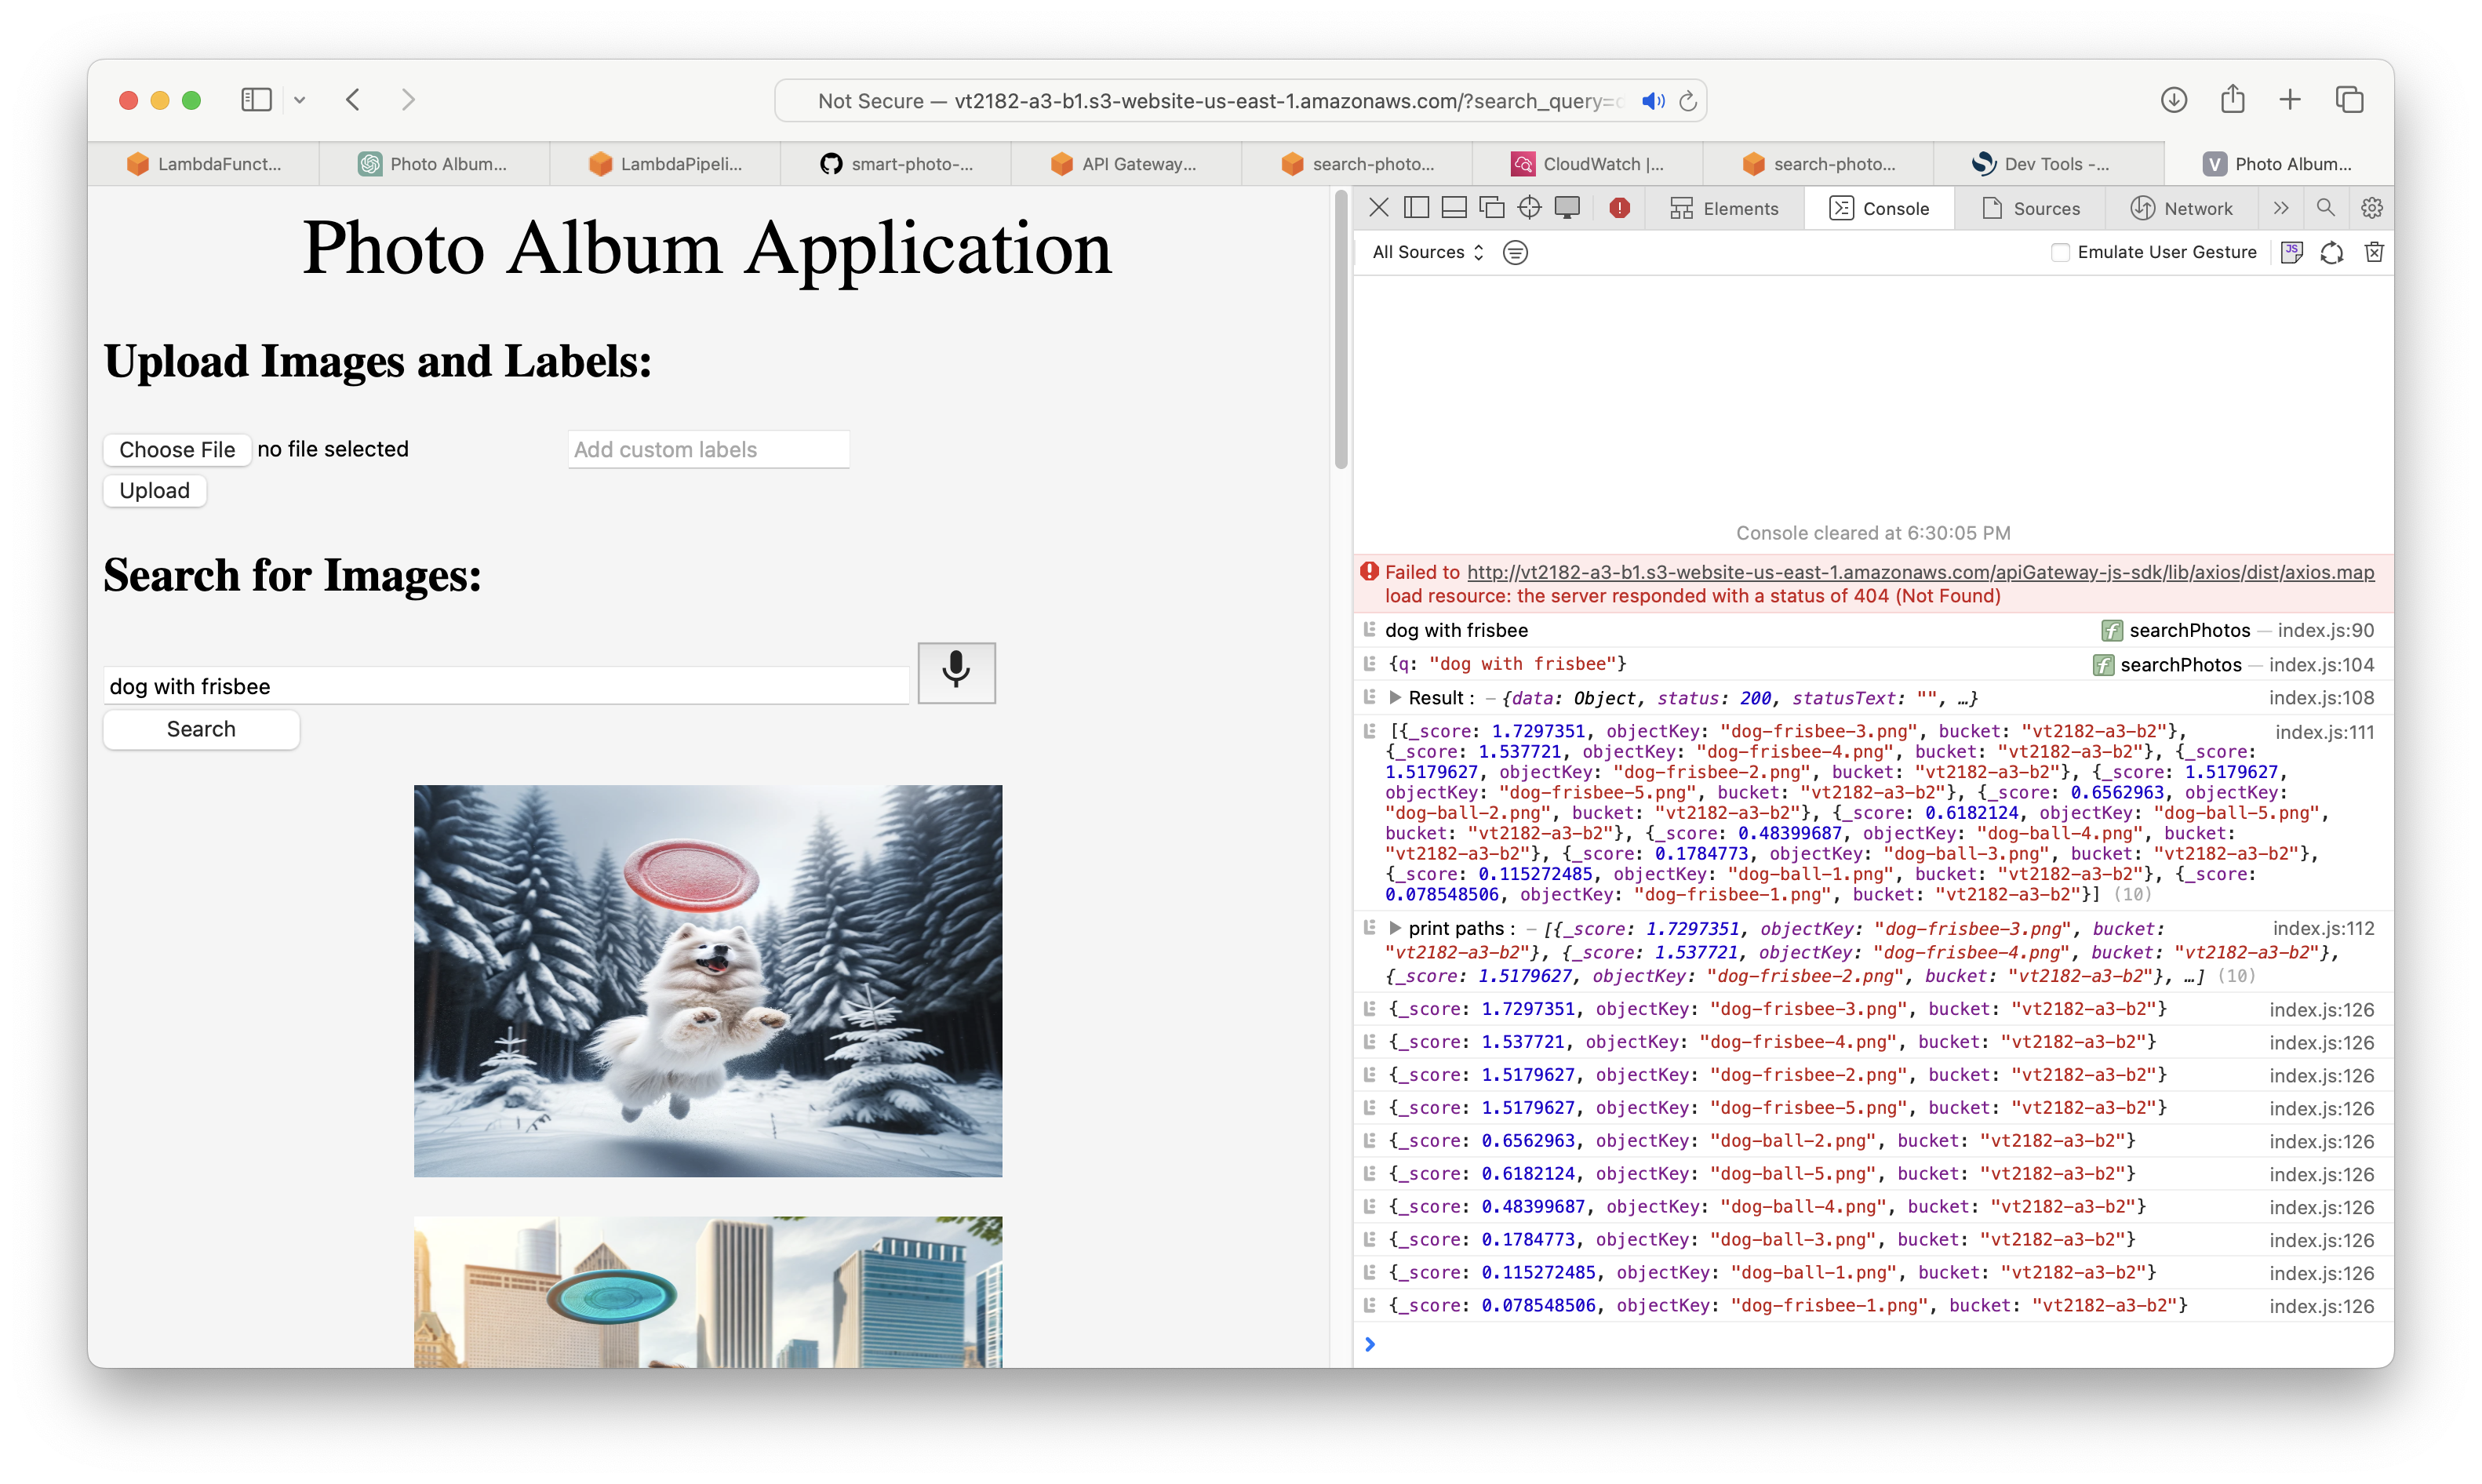Viewport: 2482px width, 1484px height.
Task: Click the red error count indicator
Action: coord(1619,208)
